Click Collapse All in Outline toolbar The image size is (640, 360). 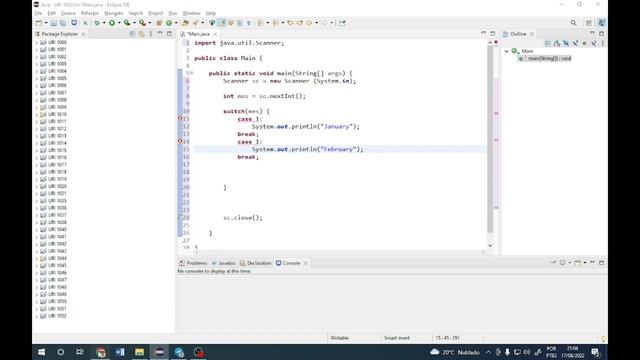(x=548, y=43)
